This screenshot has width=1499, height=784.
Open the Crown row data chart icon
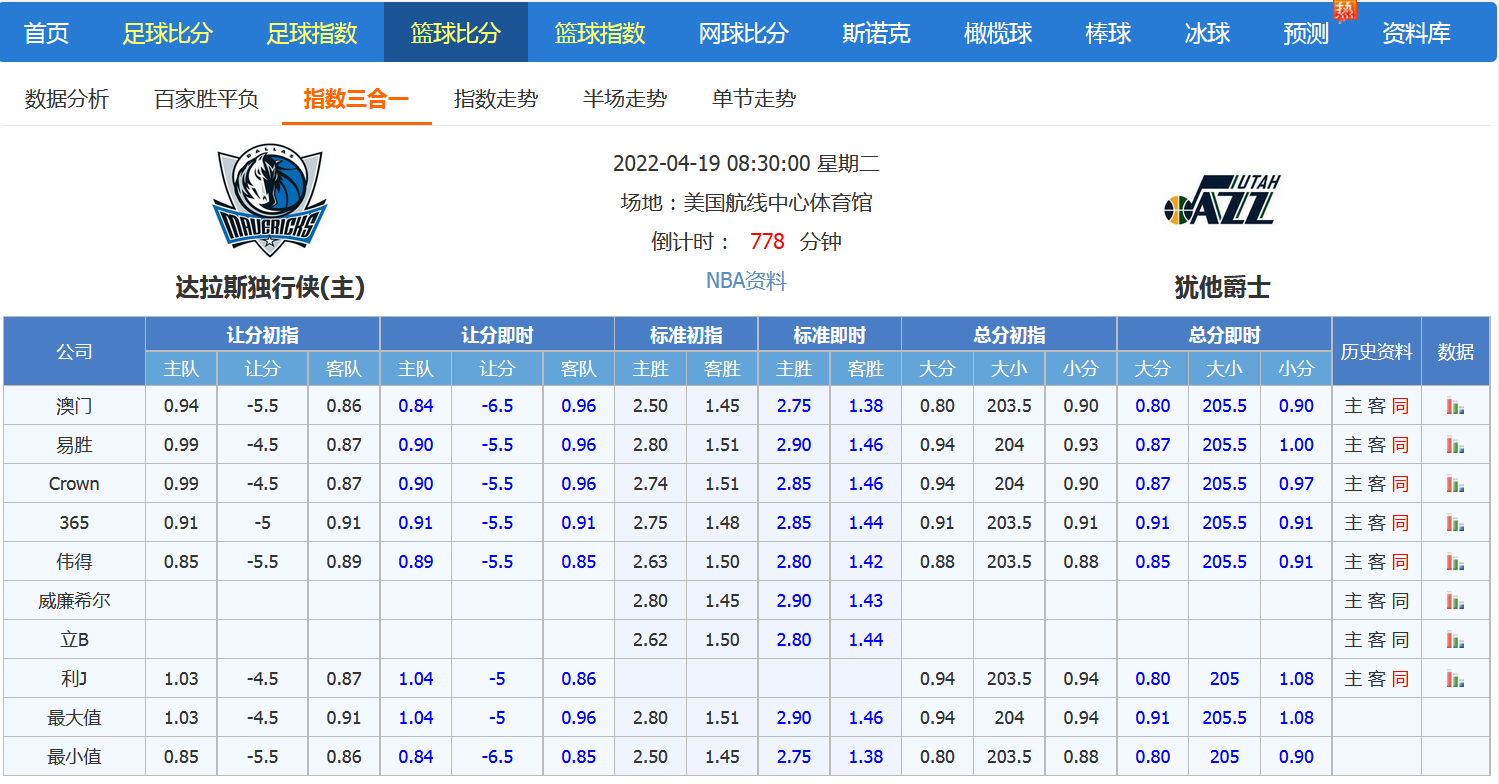1455,484
